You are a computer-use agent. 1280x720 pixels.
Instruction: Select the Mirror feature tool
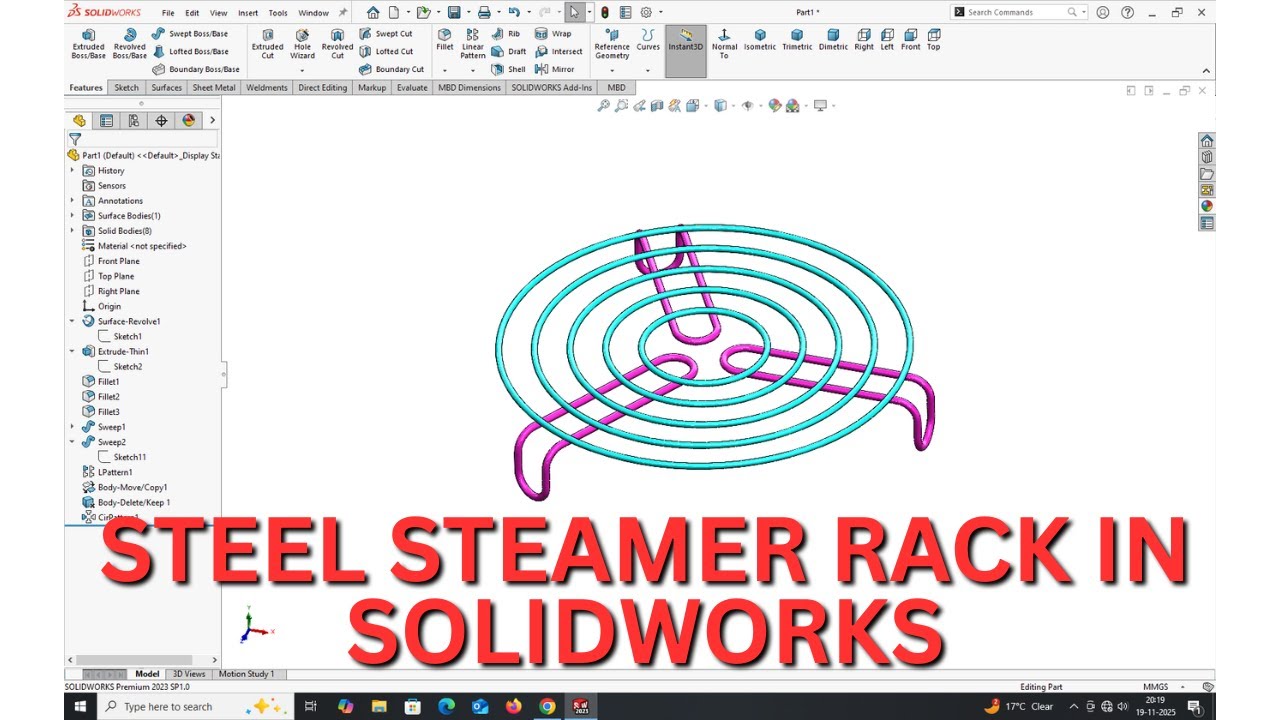555,69
